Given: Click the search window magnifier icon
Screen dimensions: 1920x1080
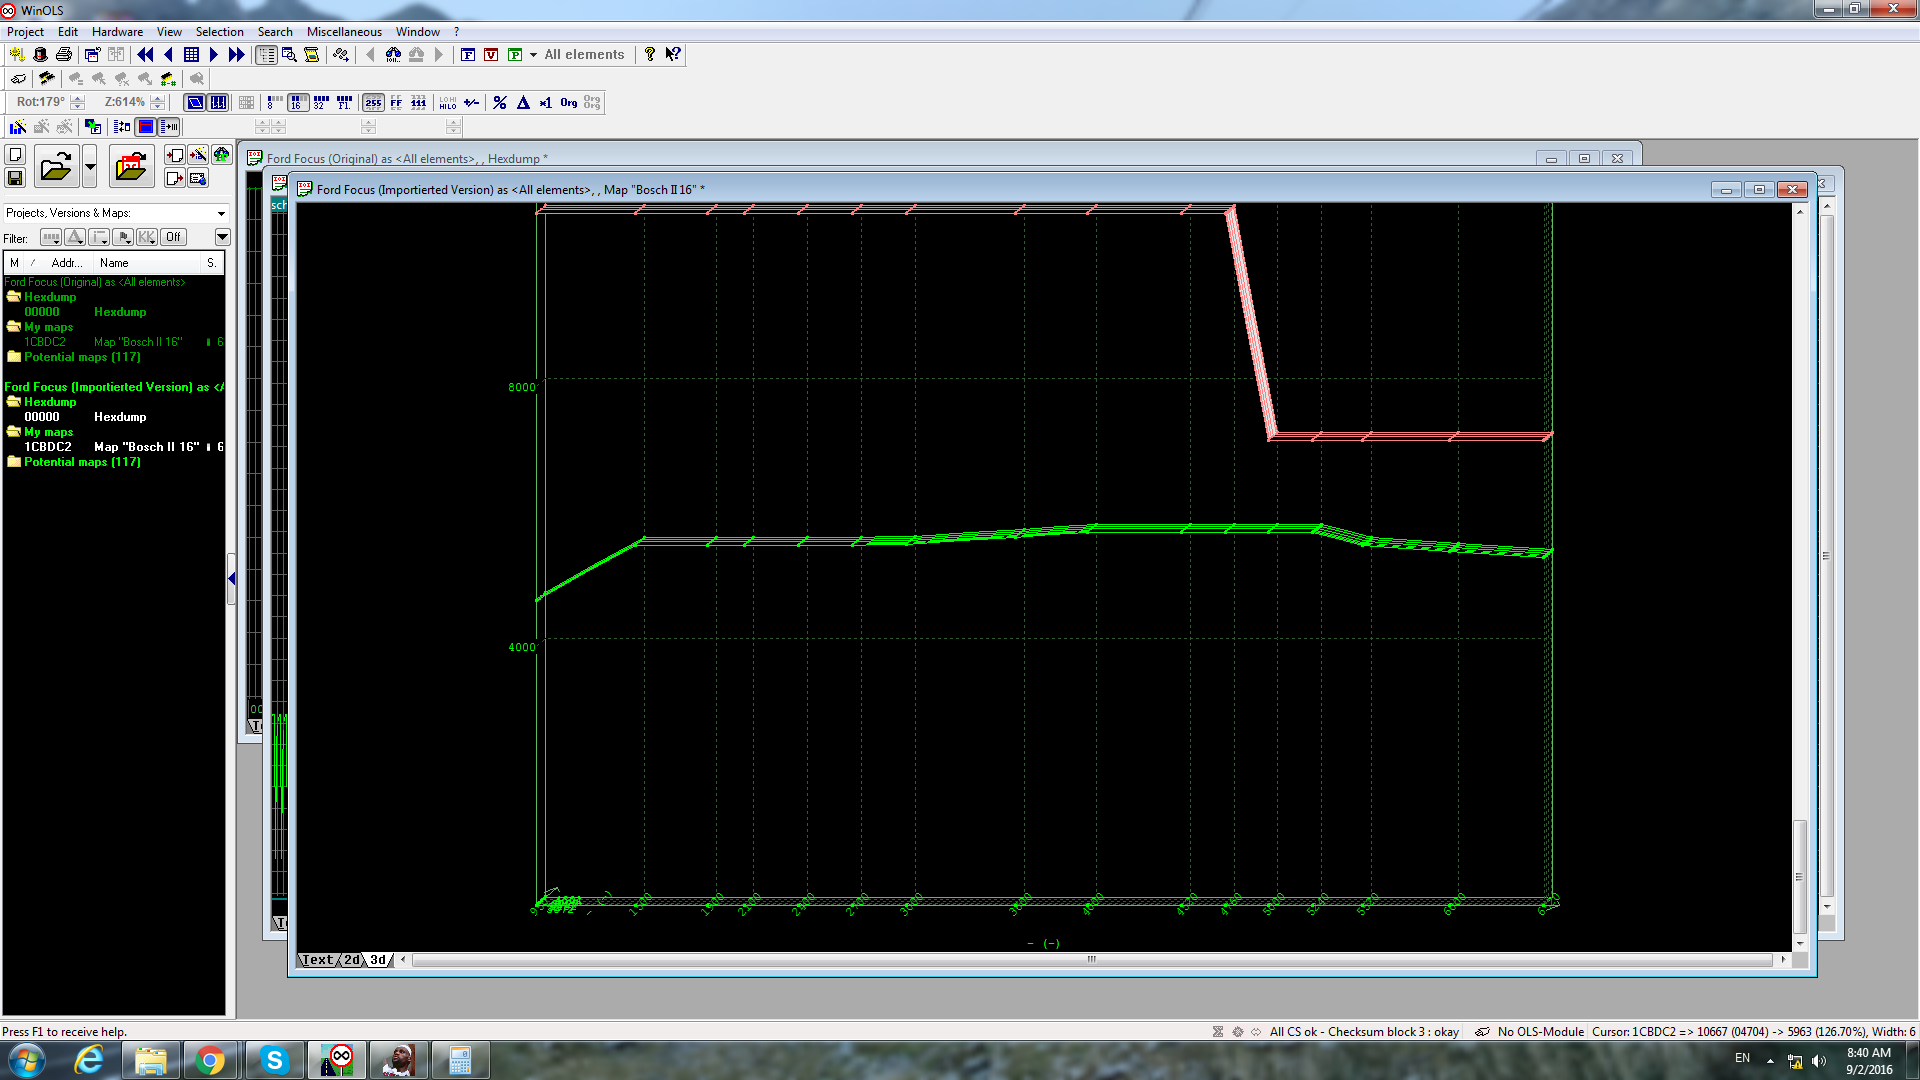Looking at the screenshot, I should [289, 55].
